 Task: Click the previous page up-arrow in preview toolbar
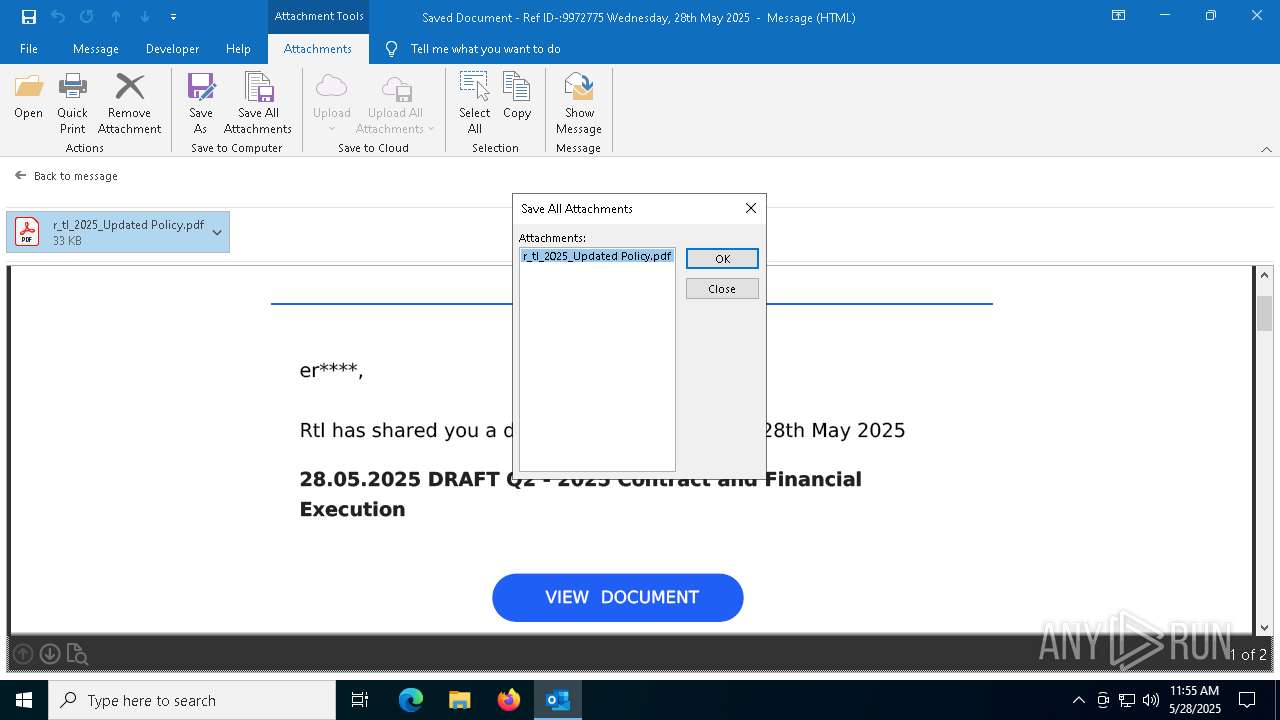23,654
